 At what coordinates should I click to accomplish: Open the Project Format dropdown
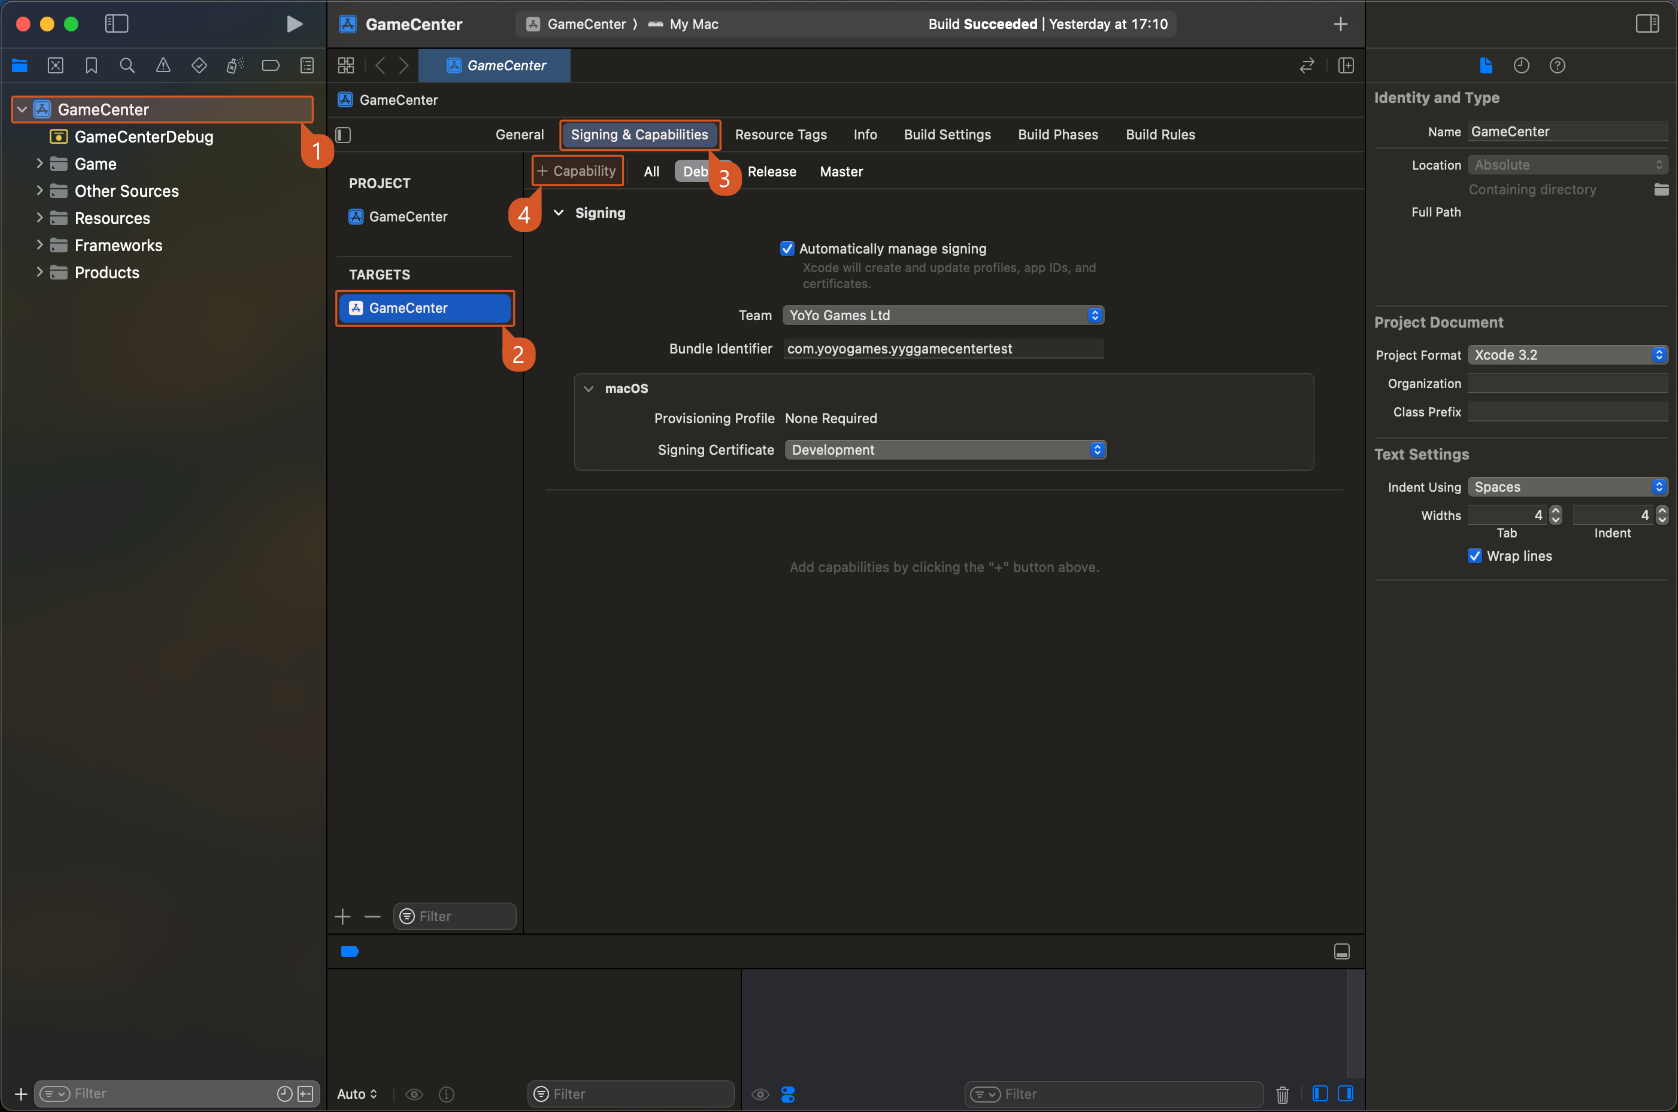1567,356
